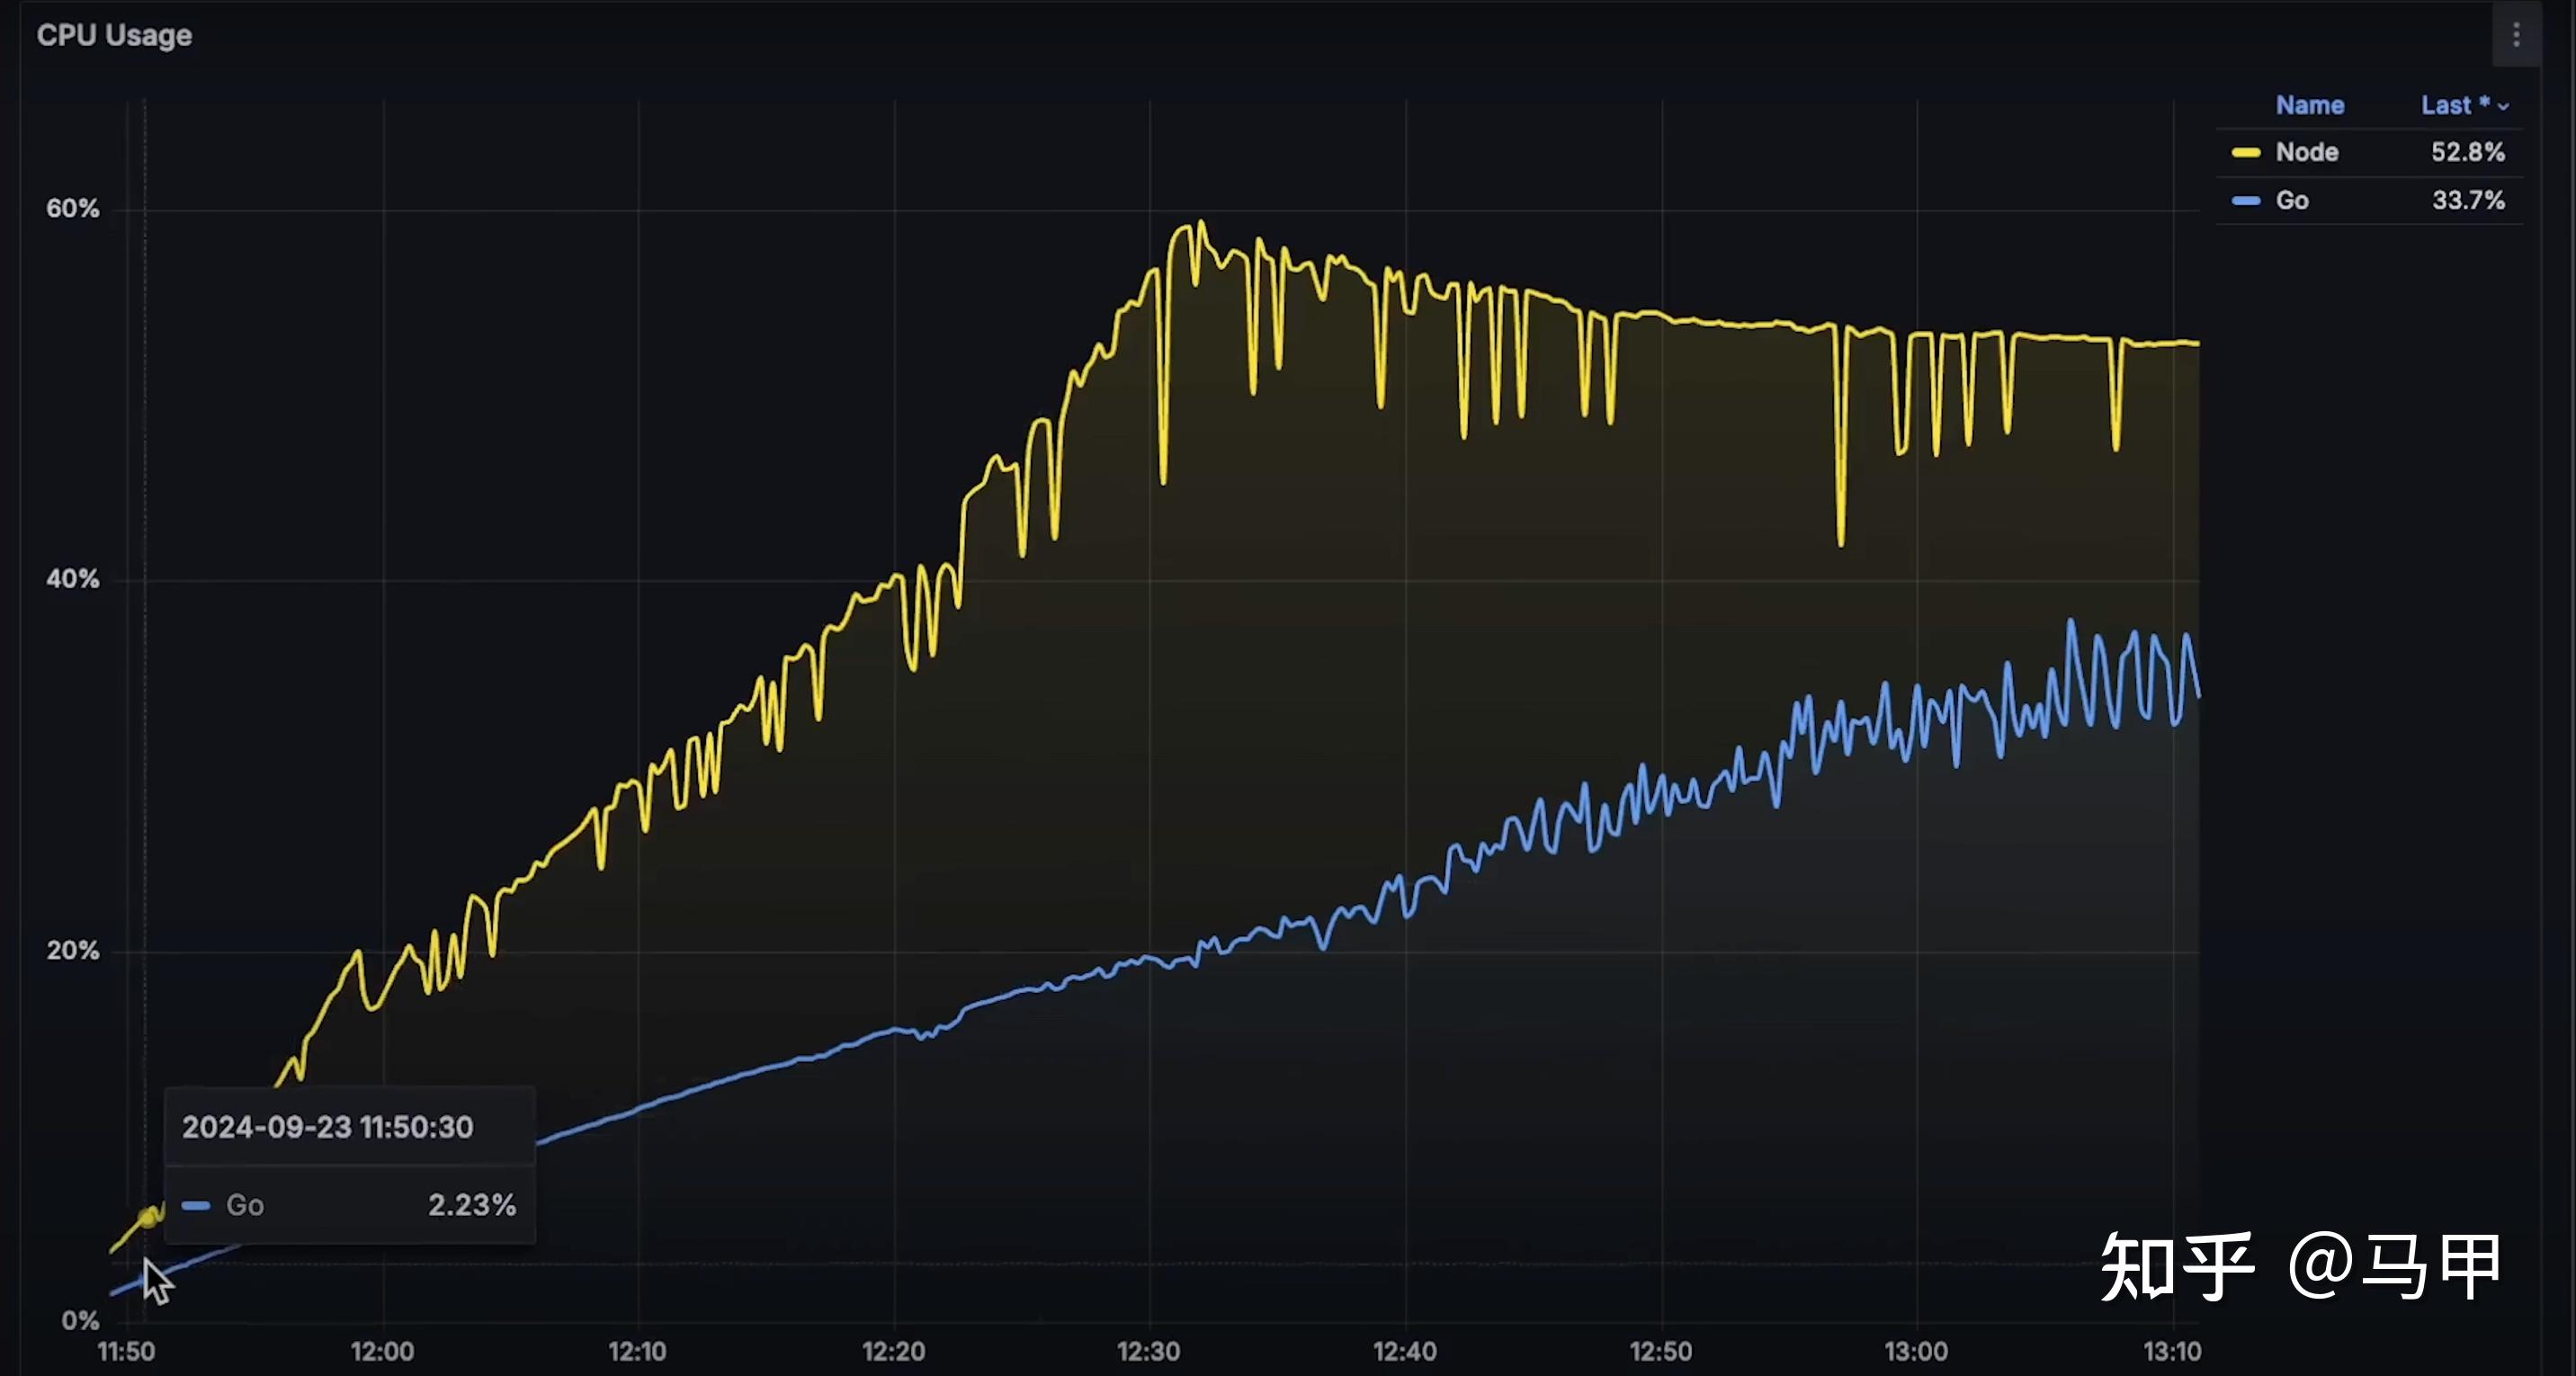2576x1376 pixels.
Task: Toggle the Go series via its legend label
Action: point(2291,200)
